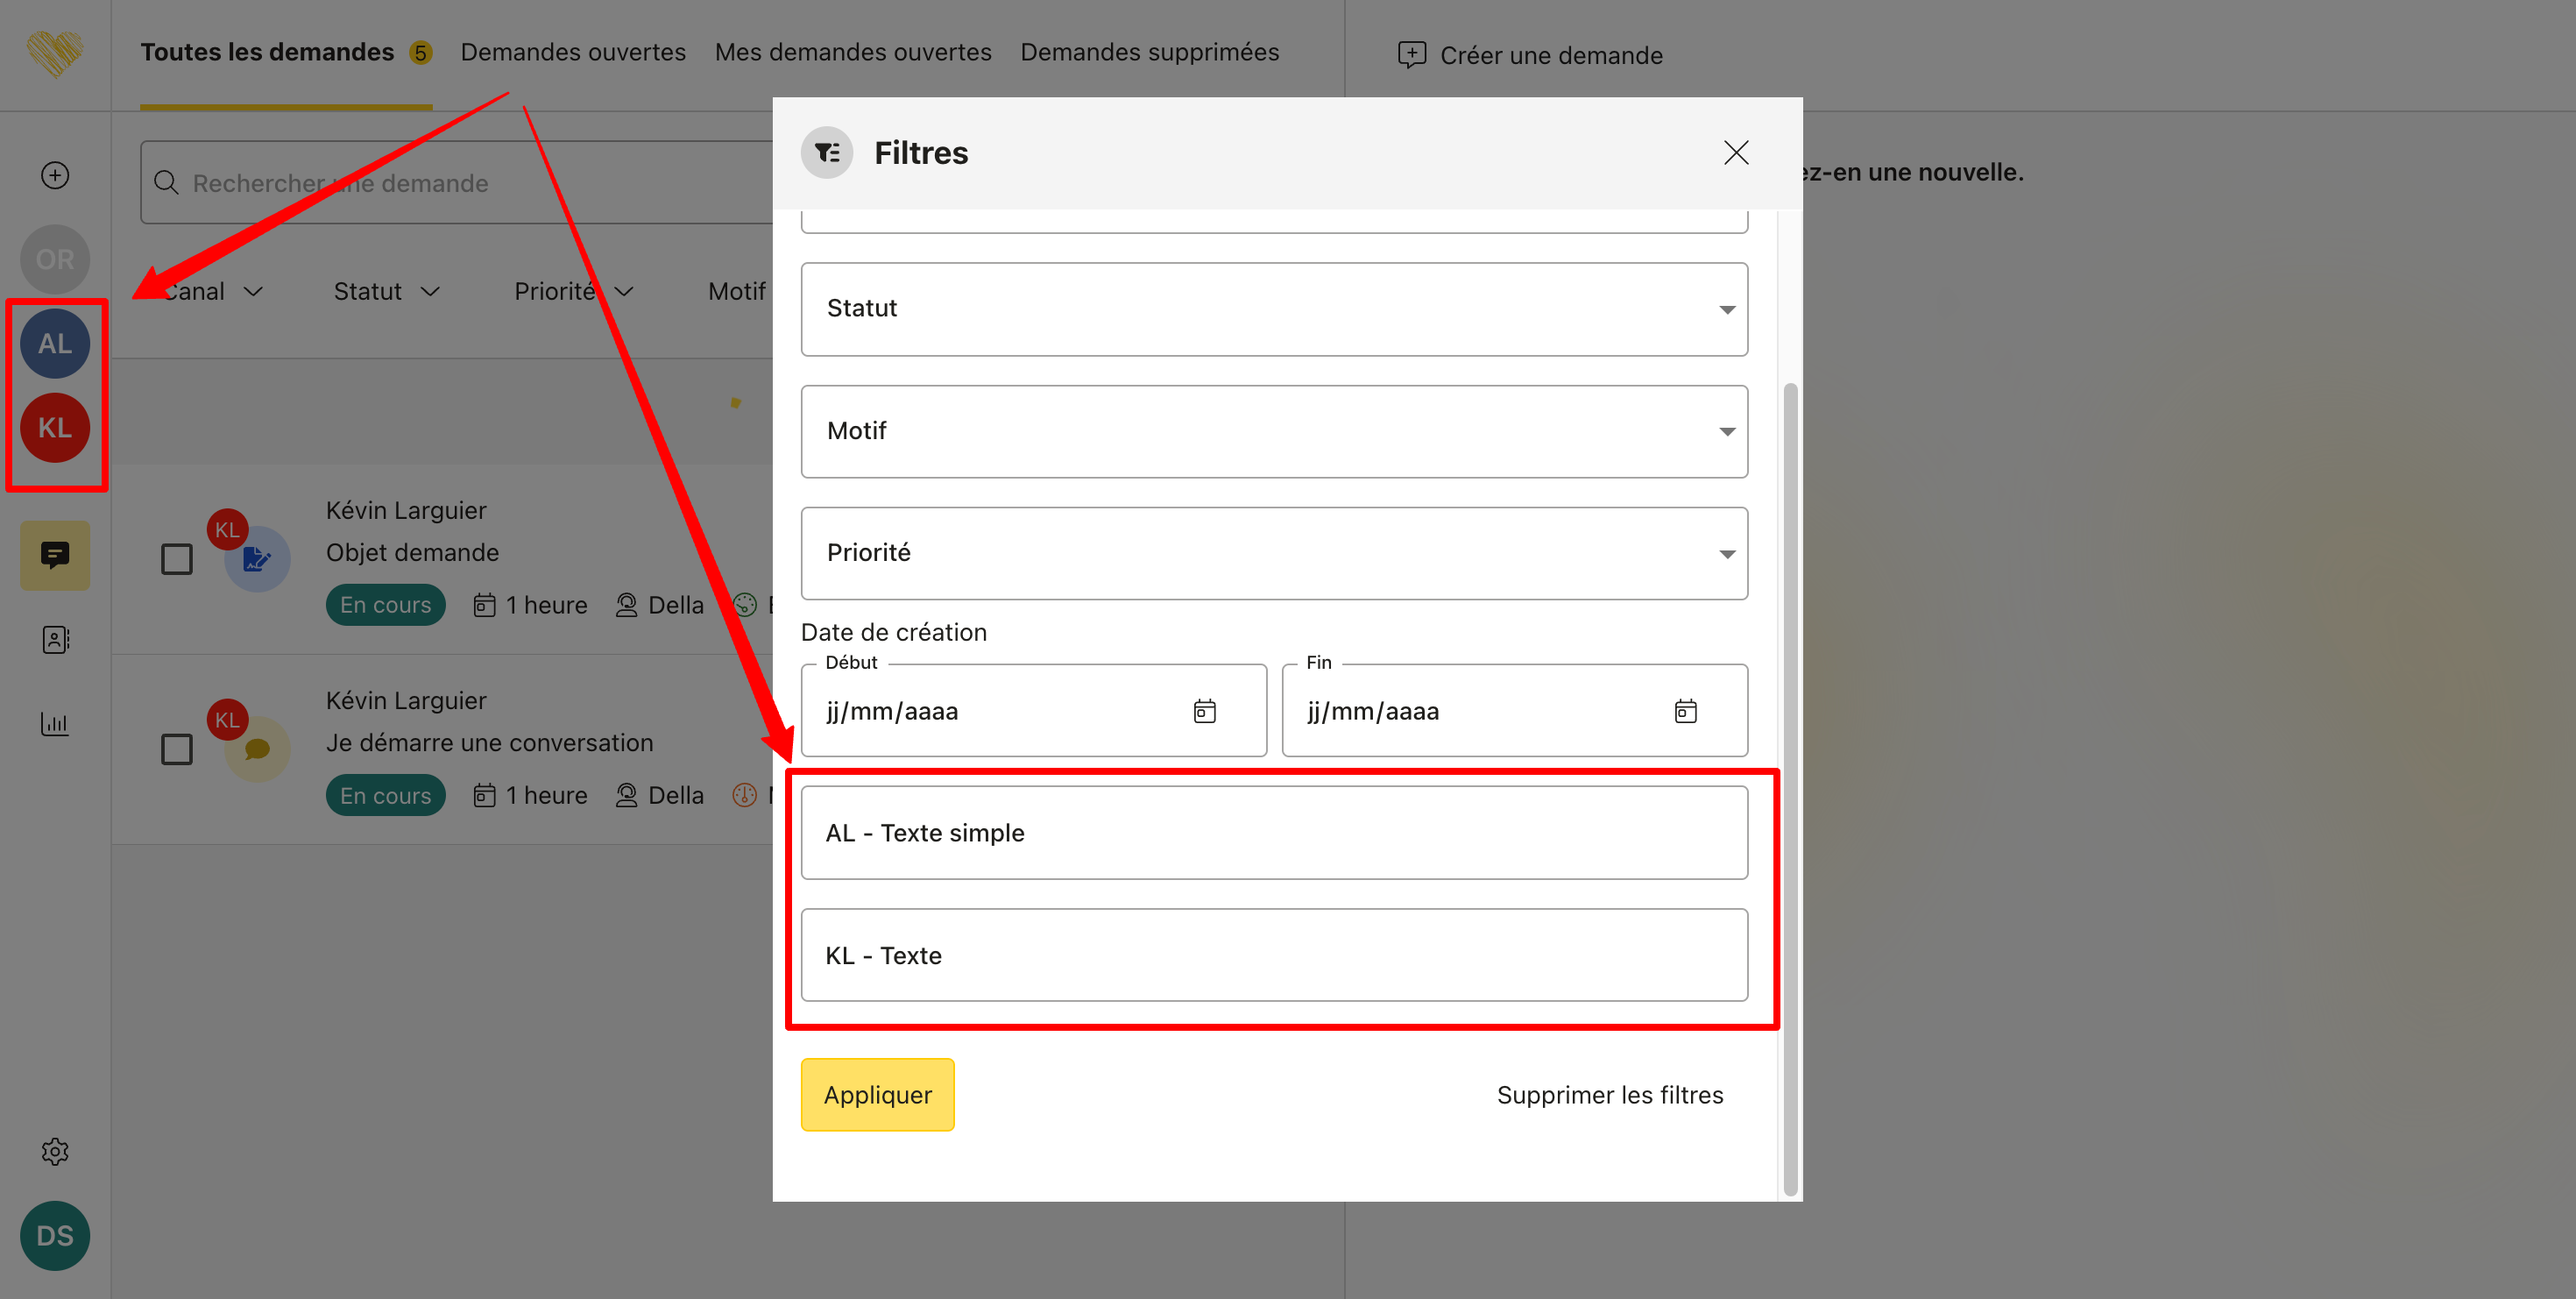Open the Début date calendar picker
Viewport: 2576px width, 1299px height.
tap(1204, 711)
